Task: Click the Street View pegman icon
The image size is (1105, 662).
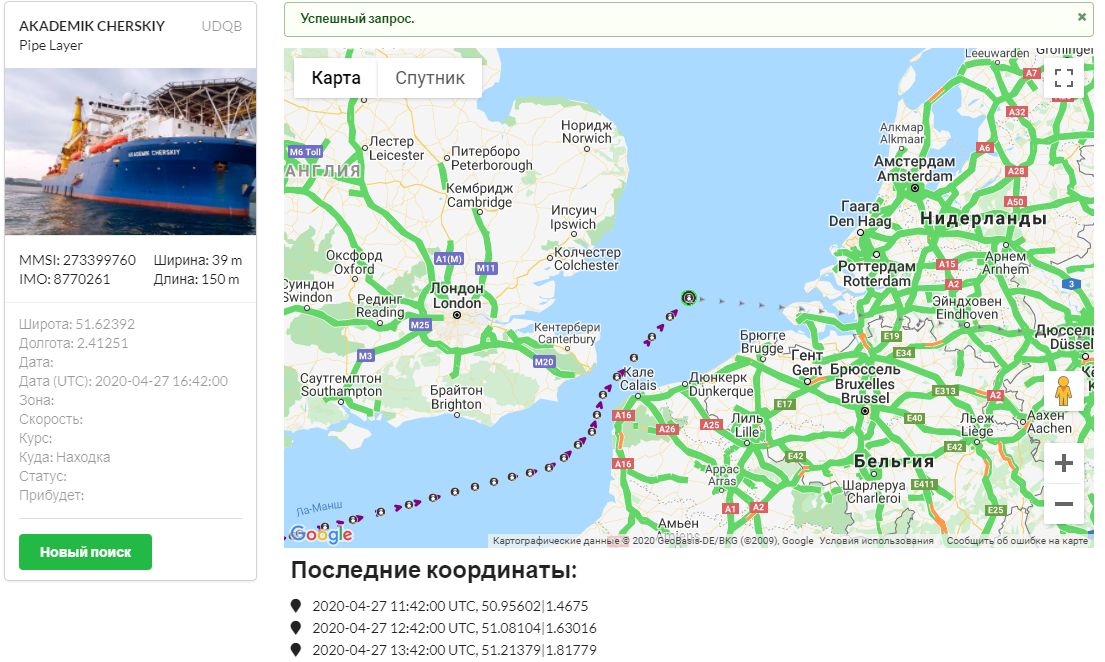Action: pyautogui.click(x=1063, y=391)
